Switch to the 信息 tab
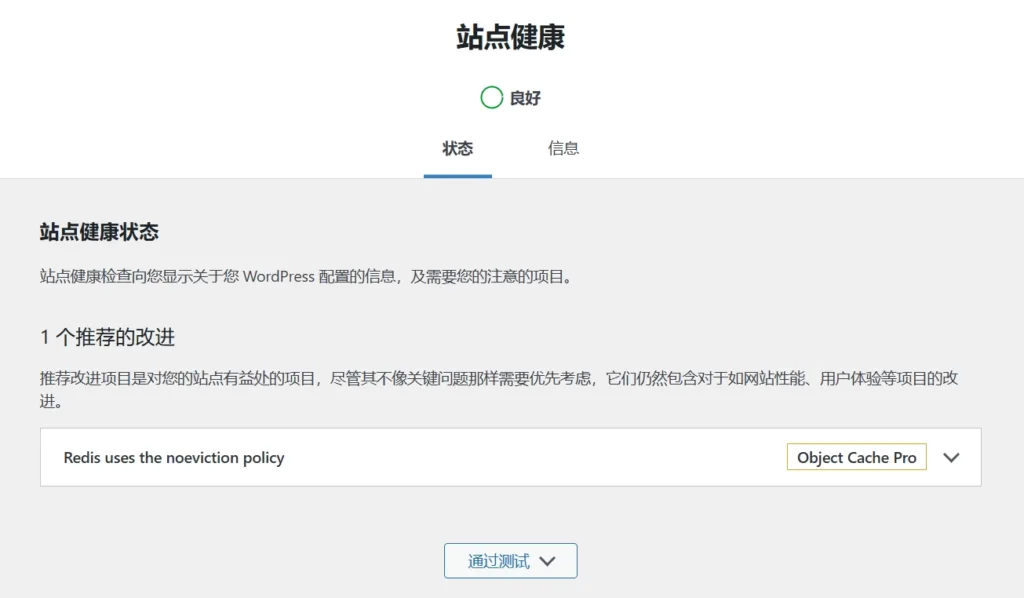The image size is (1024, 598). pyautogui.click(x=564, y=148)
